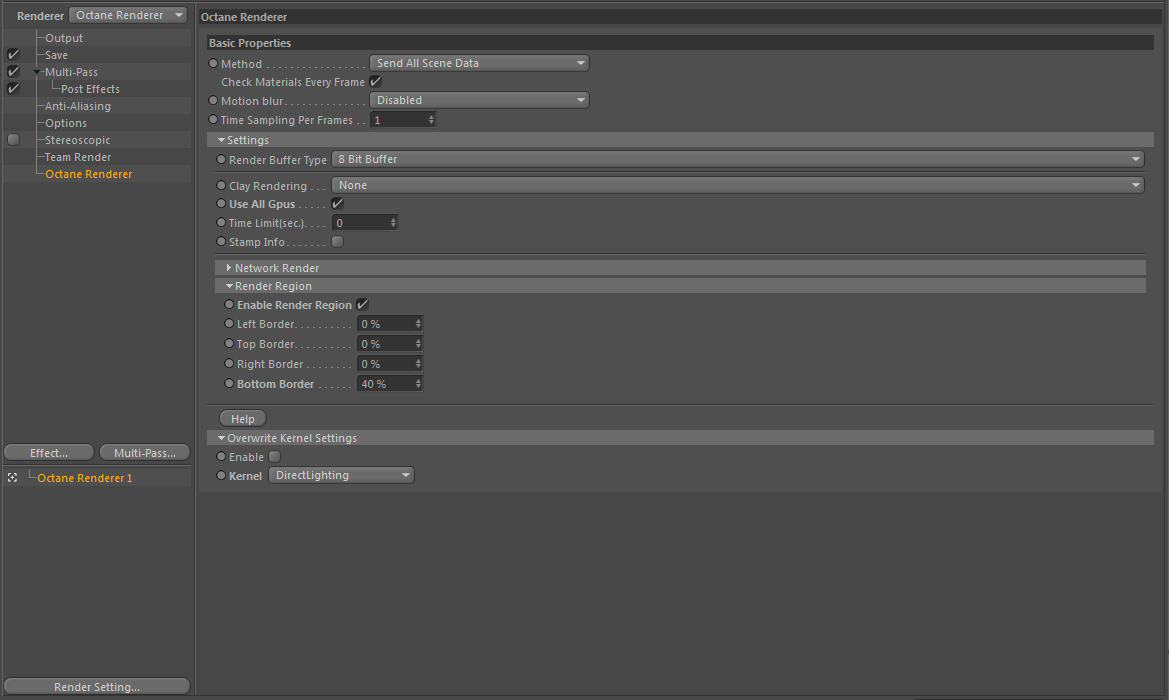Open Anti-Aliasing settings
This screenshot has height=700, width=1169.
pyautogui.click(x=78, y=107)
